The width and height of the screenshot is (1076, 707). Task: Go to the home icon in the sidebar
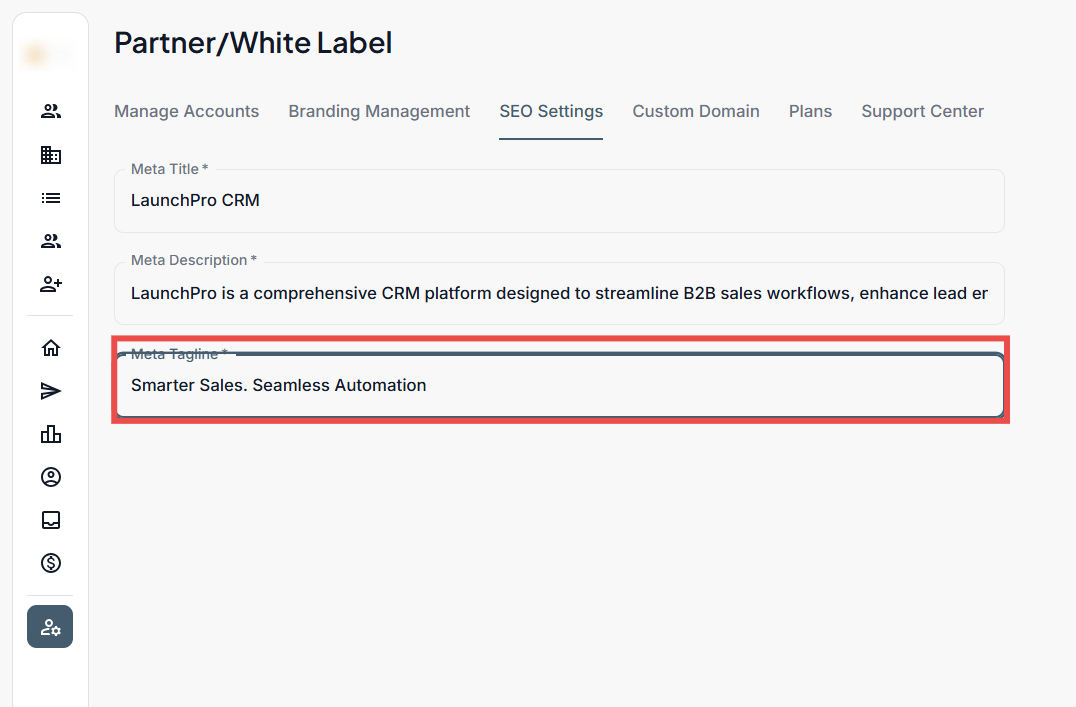[50, 348]
